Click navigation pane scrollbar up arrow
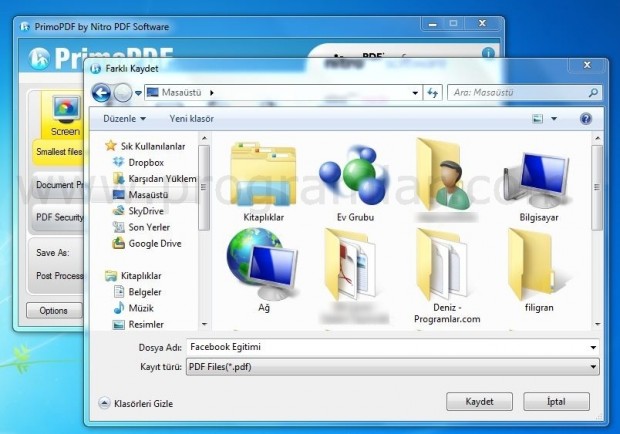The height and width of the screenshot is (434, 620). [204, 138]
